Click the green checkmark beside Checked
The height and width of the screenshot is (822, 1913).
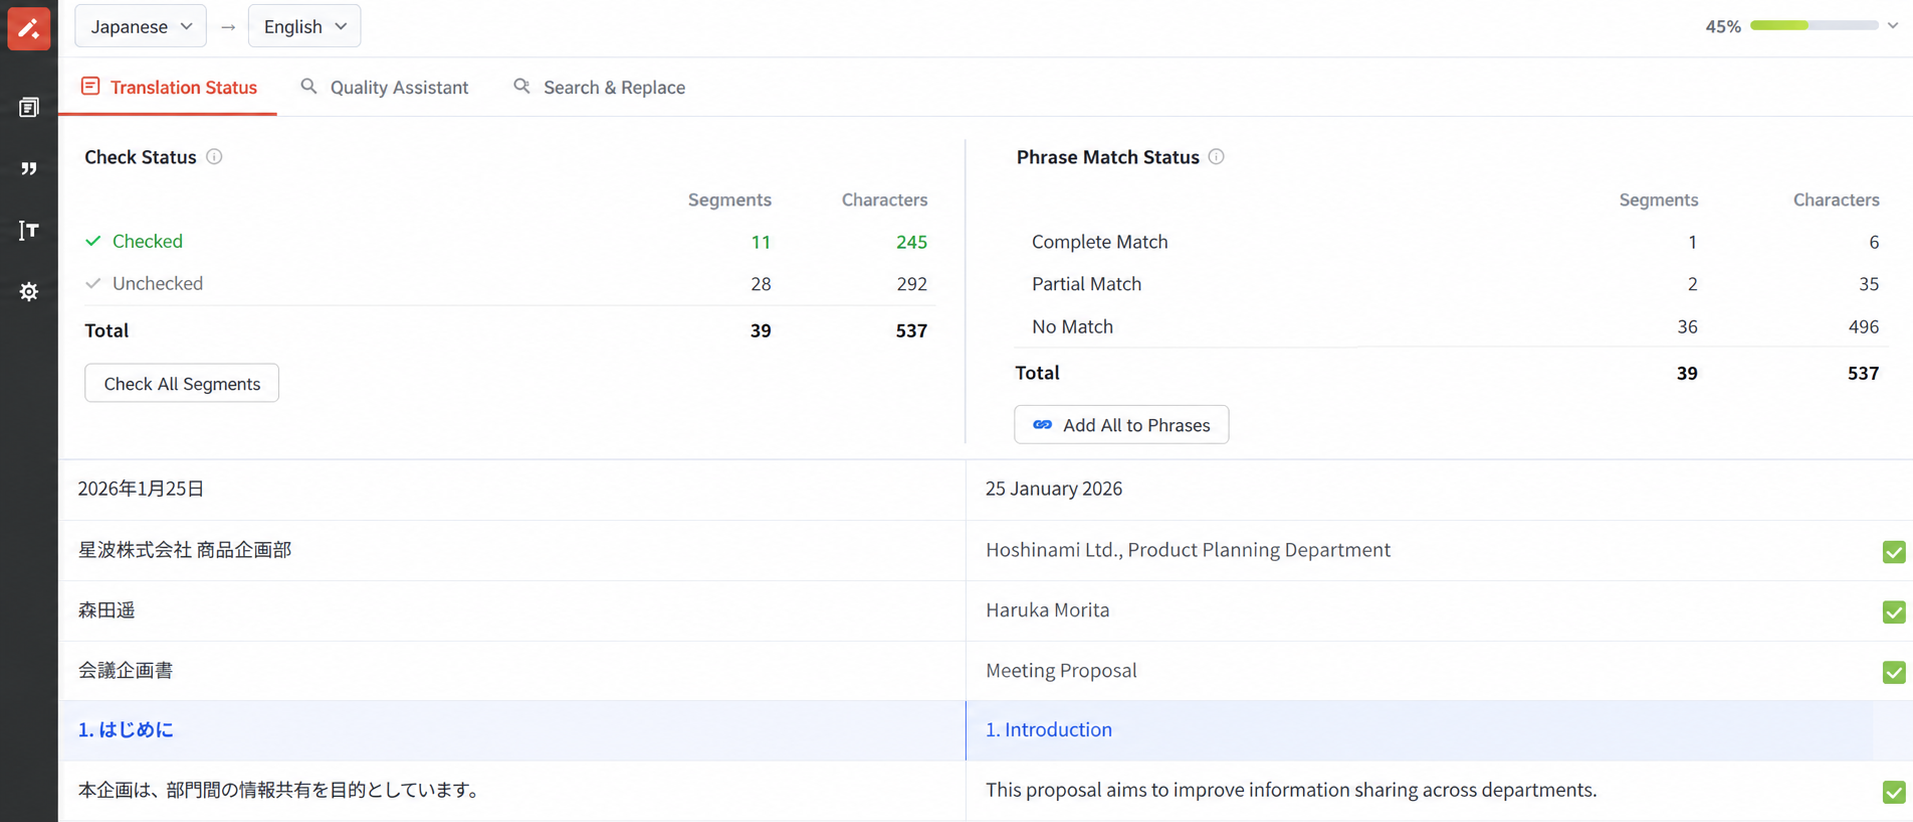pos(93,241)
